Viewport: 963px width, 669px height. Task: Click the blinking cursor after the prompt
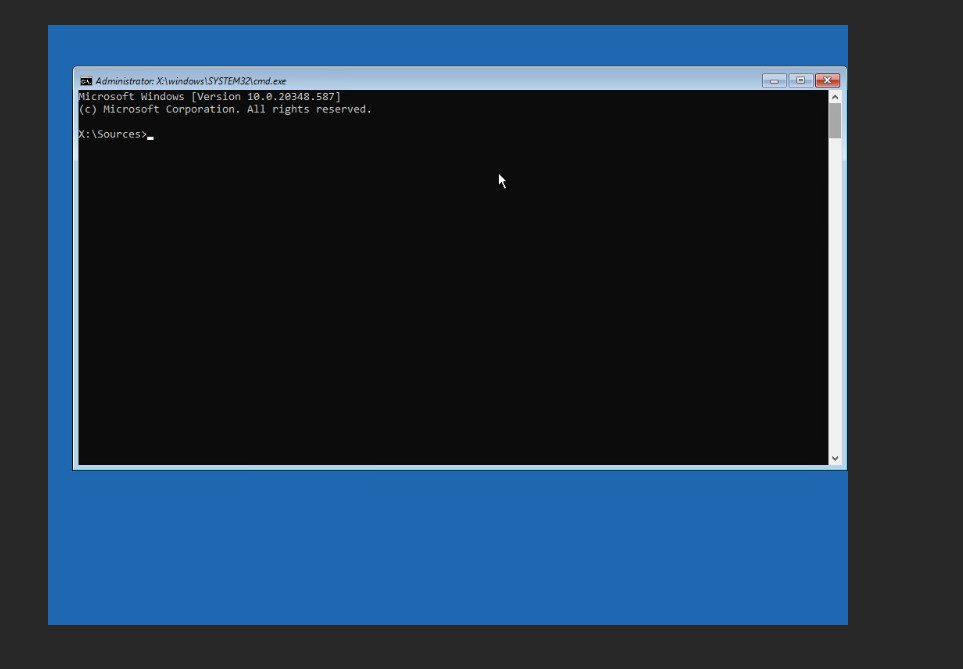150,137
